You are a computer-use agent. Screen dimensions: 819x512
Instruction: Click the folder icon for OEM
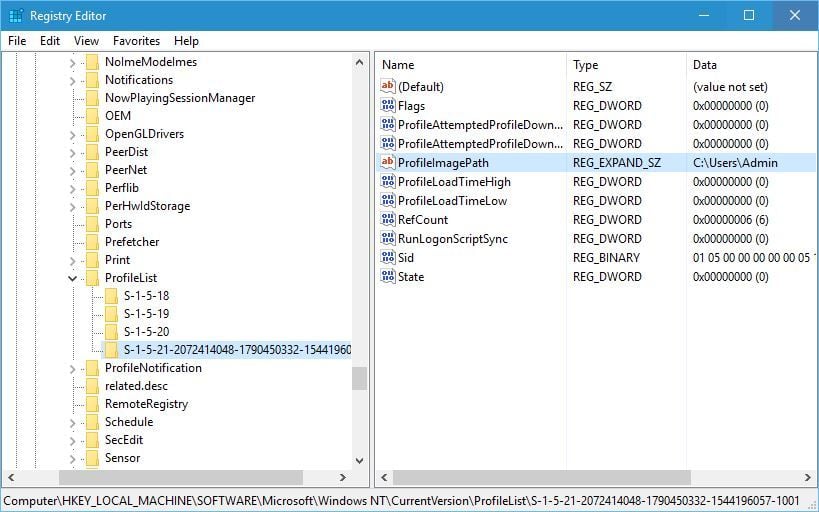pyautogui.click(x=92, y=116)
